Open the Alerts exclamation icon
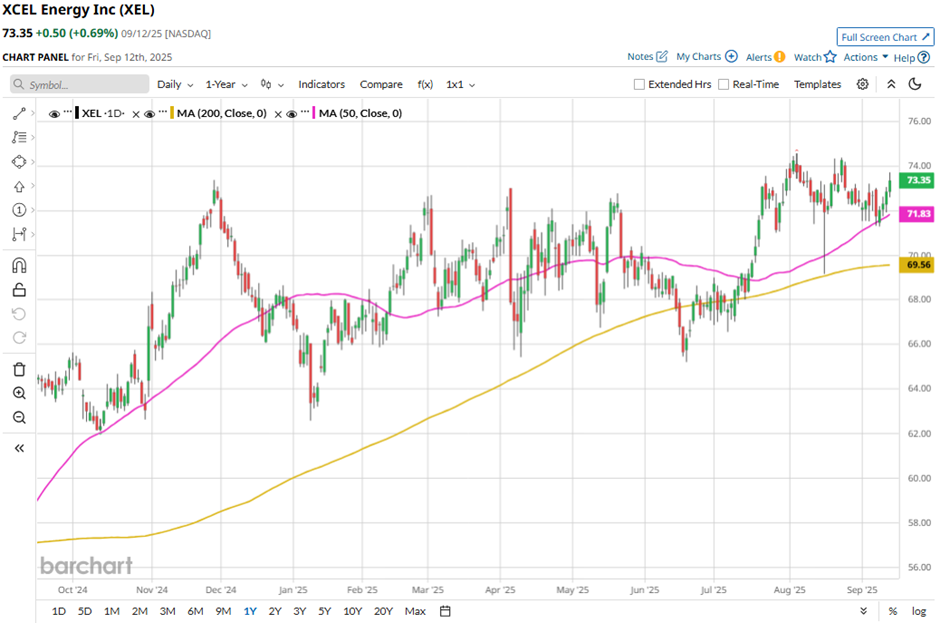Screen dimensions: 940x623 (x=779, y=57)
